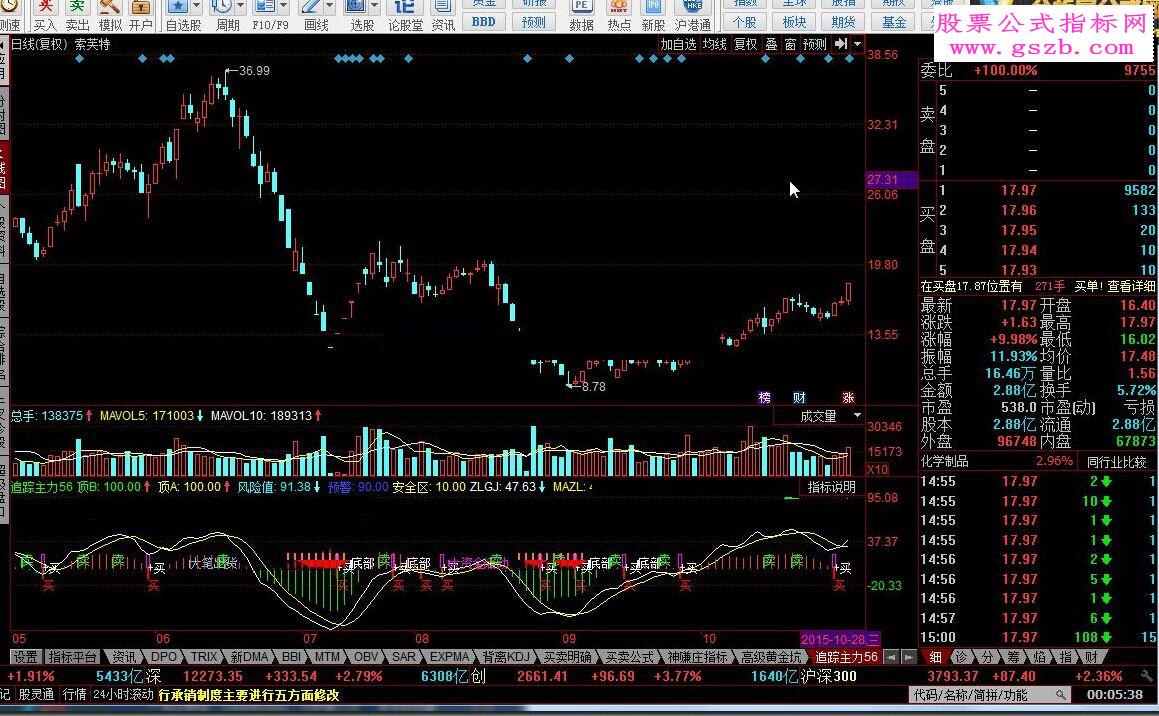The height and width of the screenshot is (716, 1159).
Task: Select the 筹 chip distribution tab
Action: (x=1013, y=657)
